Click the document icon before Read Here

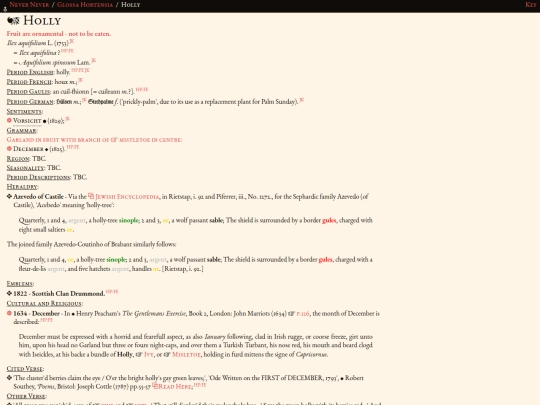click(155, 386)
